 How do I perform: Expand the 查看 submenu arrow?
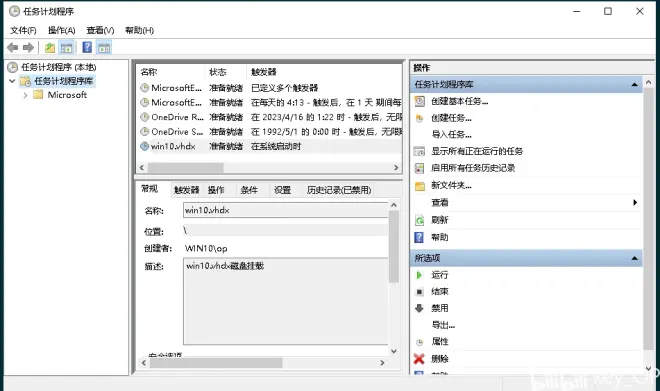pos(635,202)
